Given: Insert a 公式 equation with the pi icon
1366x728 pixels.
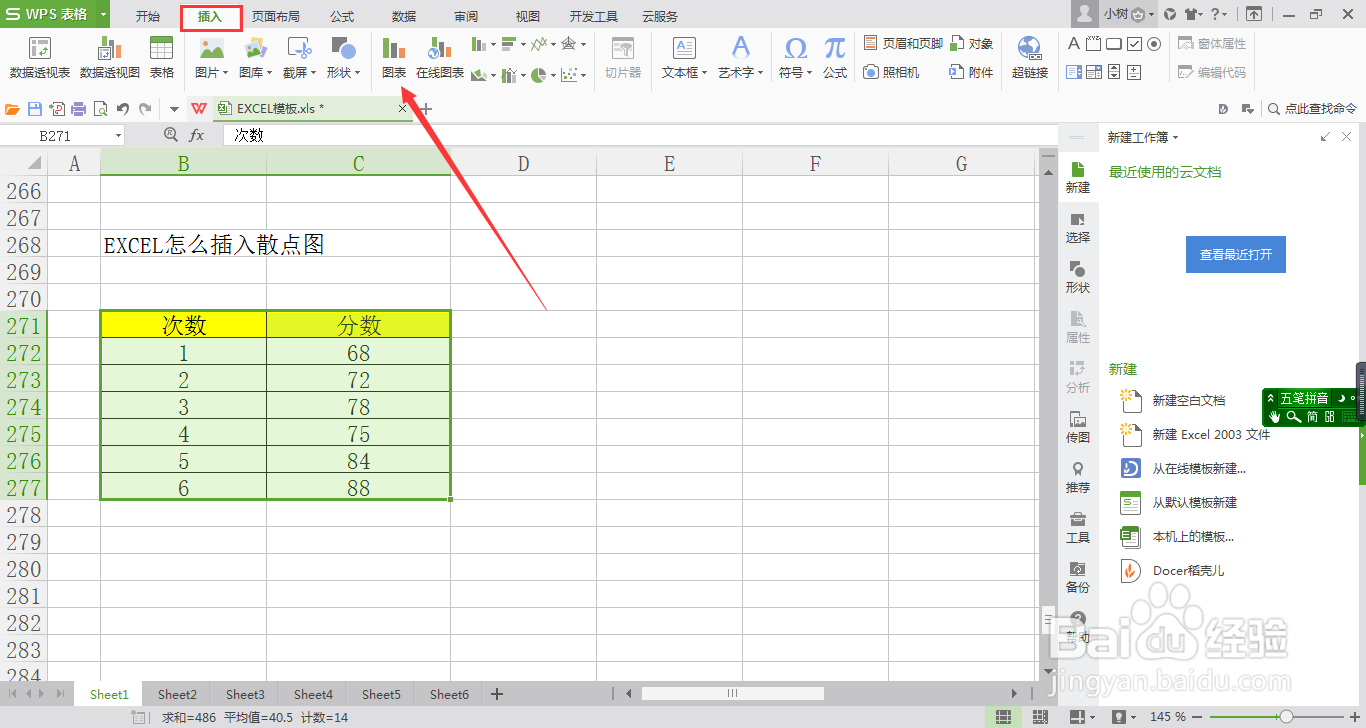Looking at the screenshot, I should (x=835, y=57).
